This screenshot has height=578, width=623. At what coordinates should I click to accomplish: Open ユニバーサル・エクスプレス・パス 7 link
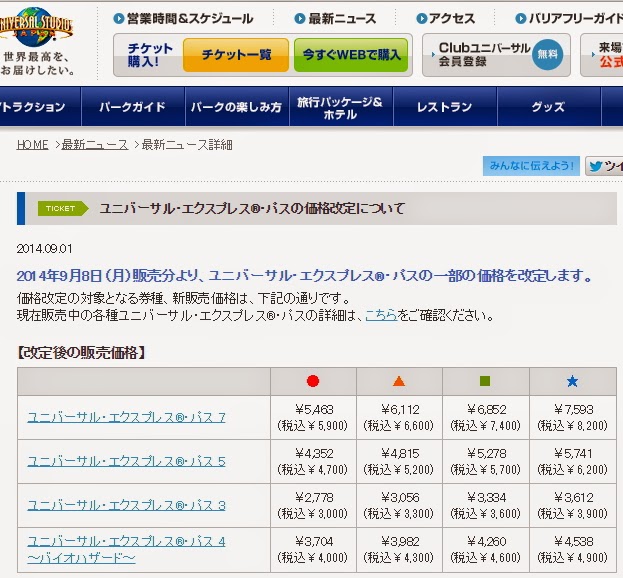tap(126, 418)
